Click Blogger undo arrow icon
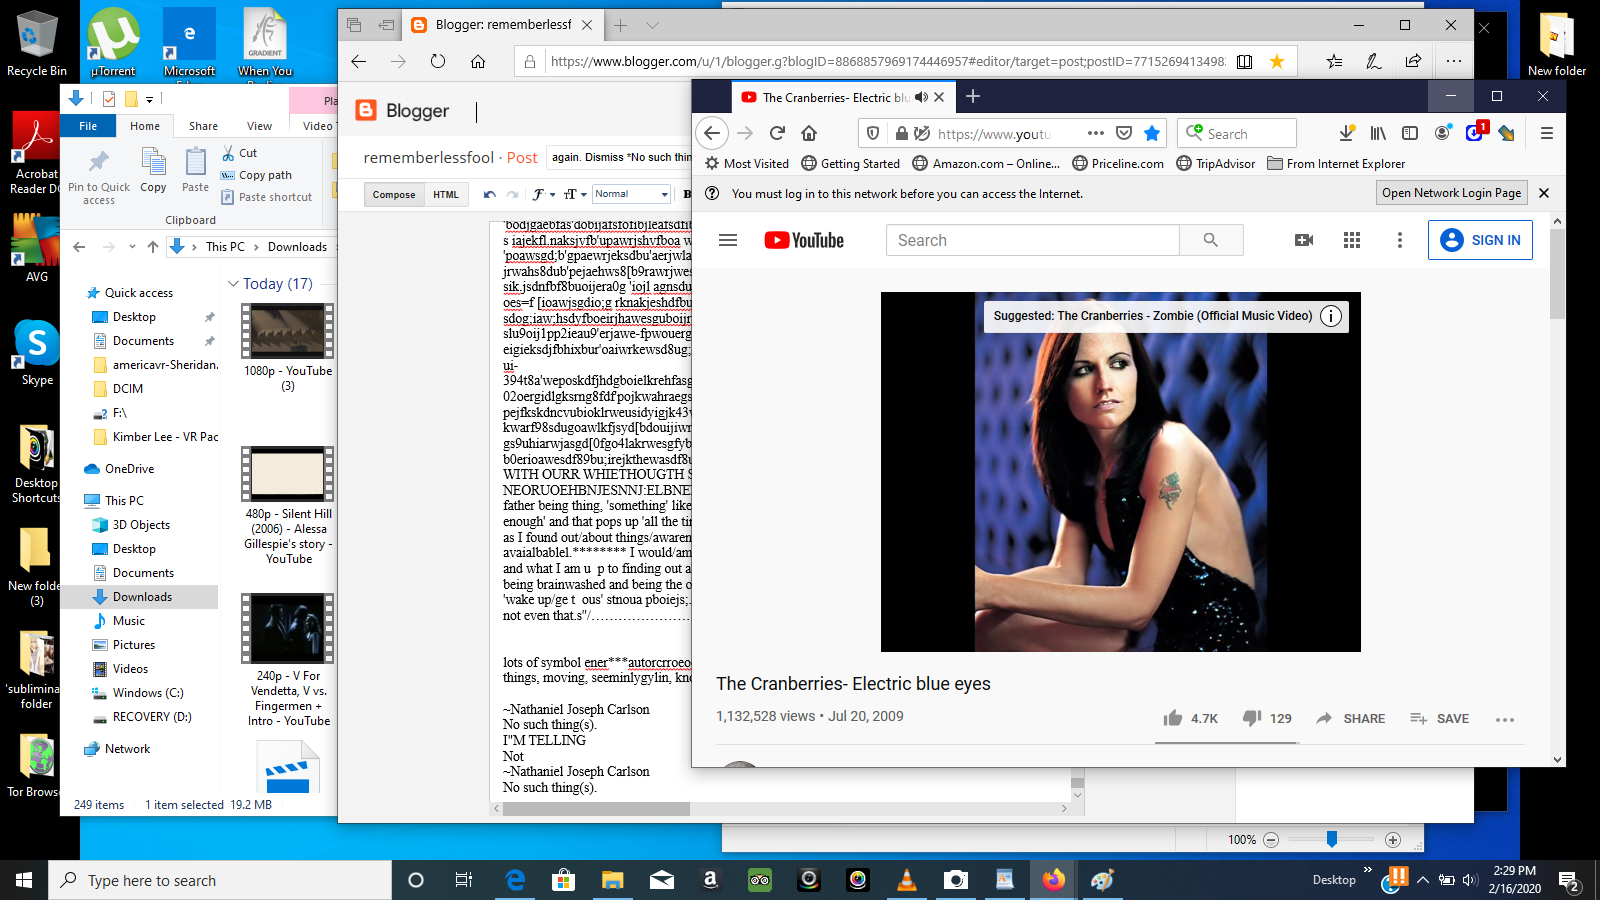Viewport: 1600px width, 900px height. [x=489, y=194]
